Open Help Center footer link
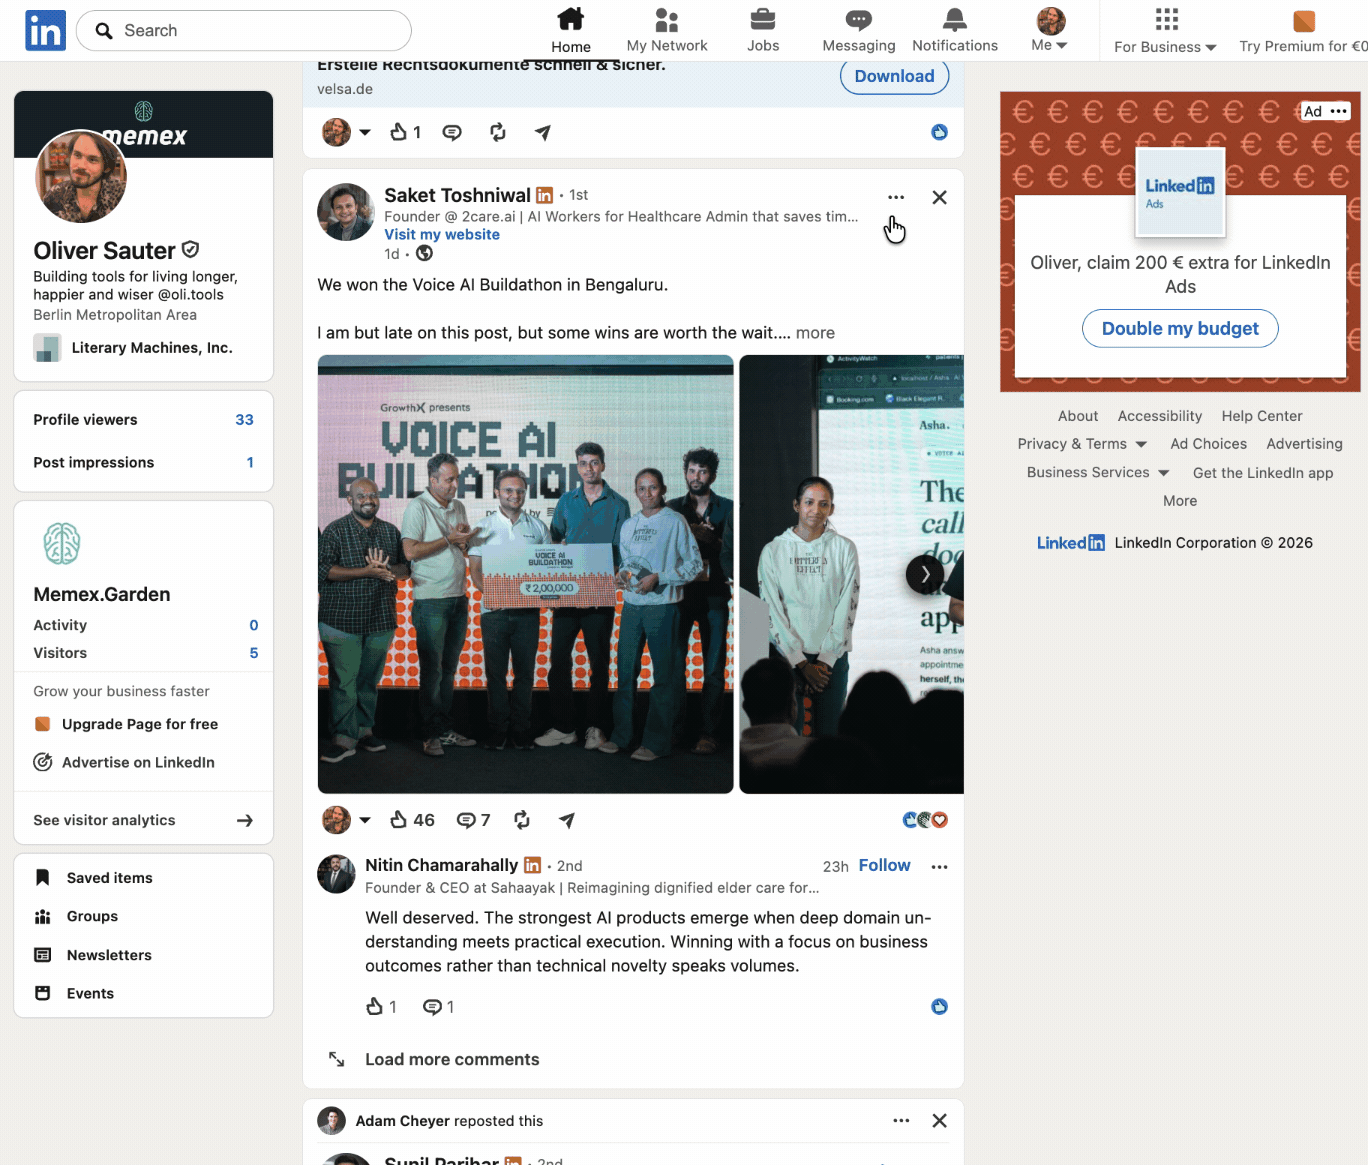Viewport: 1368px width, 1165px height. click(1262, 416)
